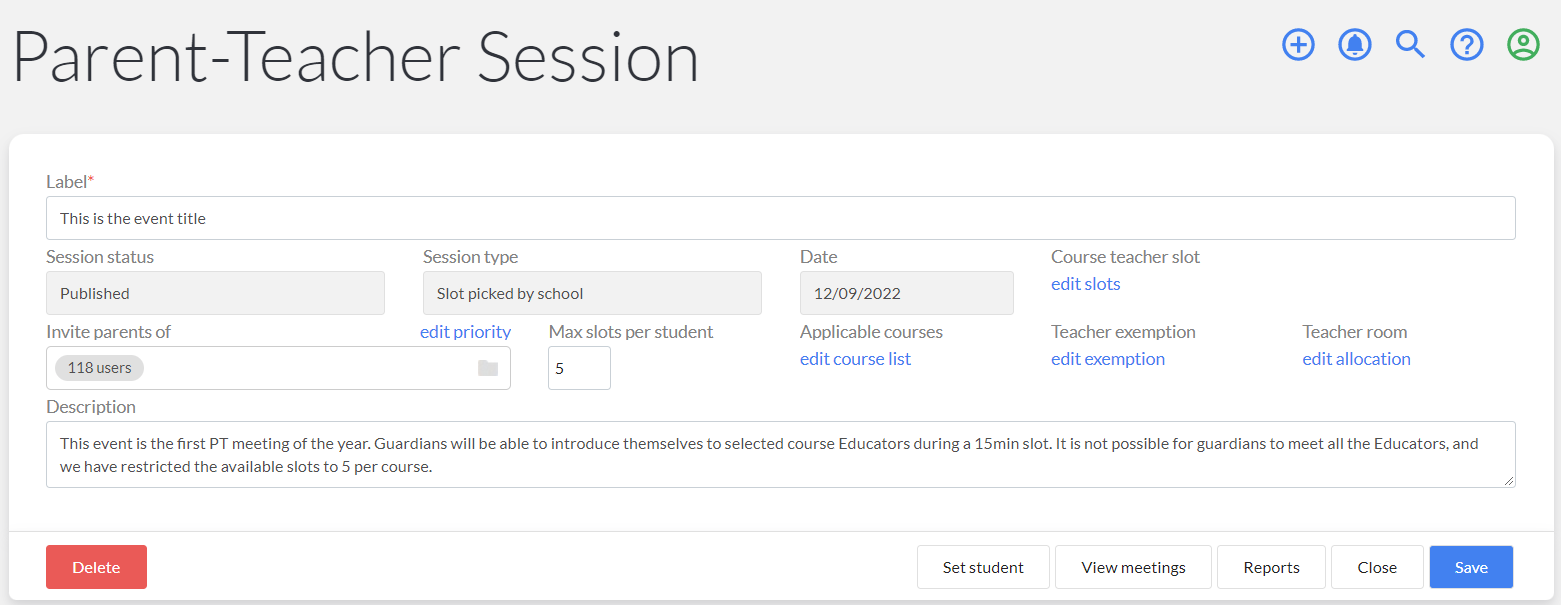Open the edit priority link

[465, 332]
